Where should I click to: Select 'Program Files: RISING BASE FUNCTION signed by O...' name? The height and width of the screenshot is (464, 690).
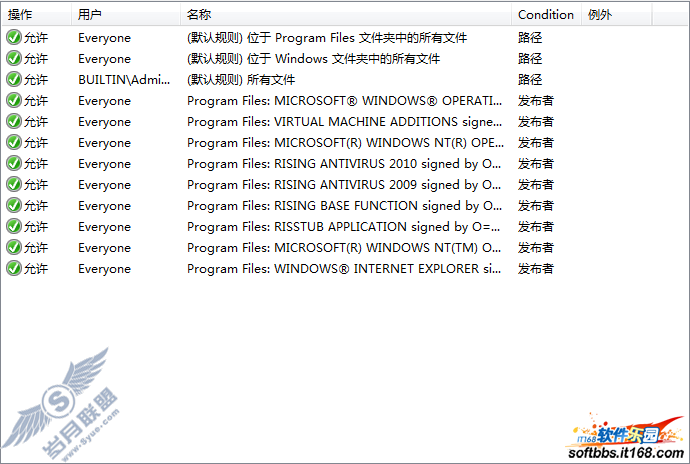(344, 206)
